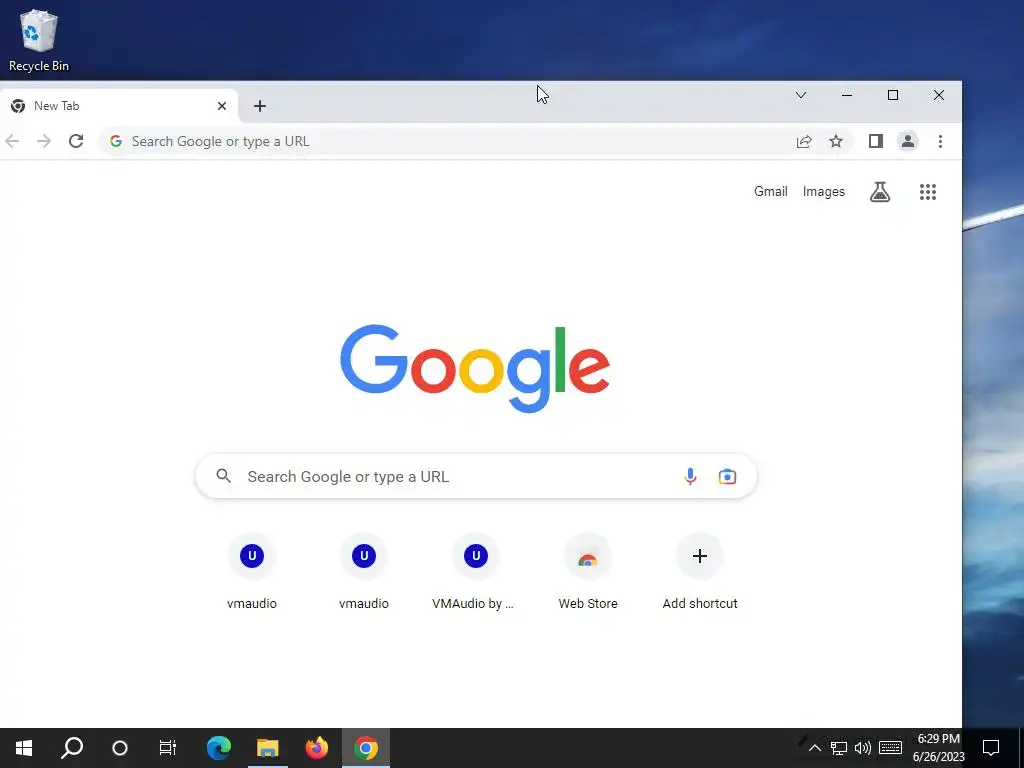Image resolution: width=1024 pixels, height=768 pixels.
Task: Open File Explorer from taskbar
Action: (x=268, y=748)
